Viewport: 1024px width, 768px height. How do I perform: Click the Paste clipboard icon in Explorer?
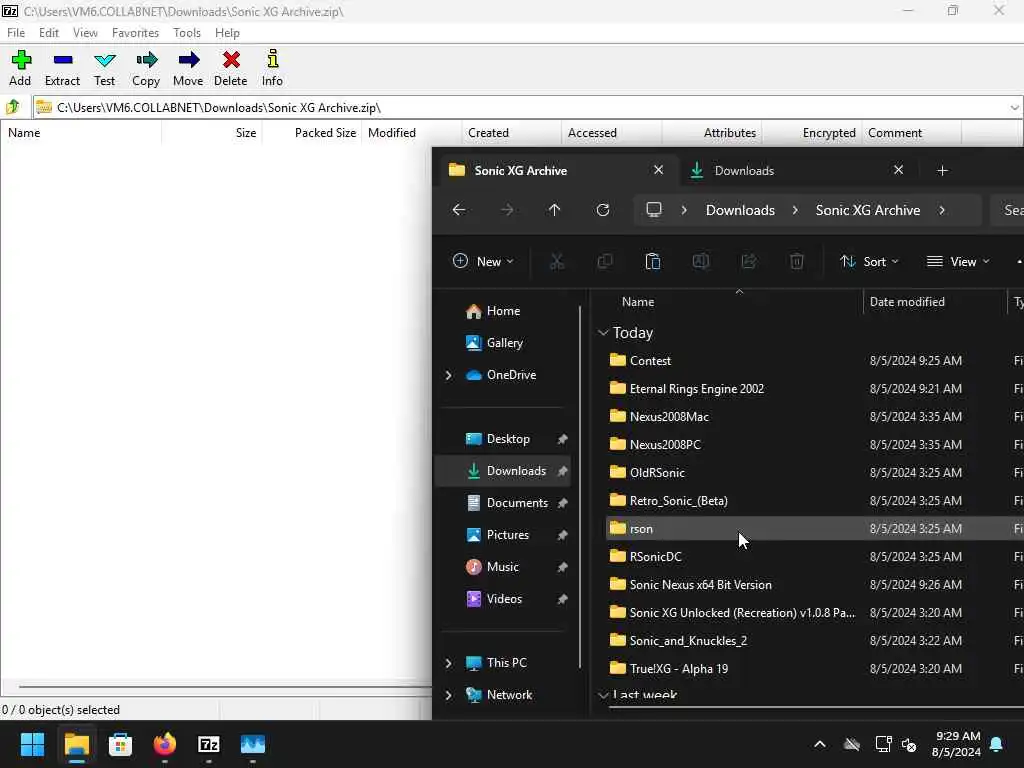click(652, 261)
